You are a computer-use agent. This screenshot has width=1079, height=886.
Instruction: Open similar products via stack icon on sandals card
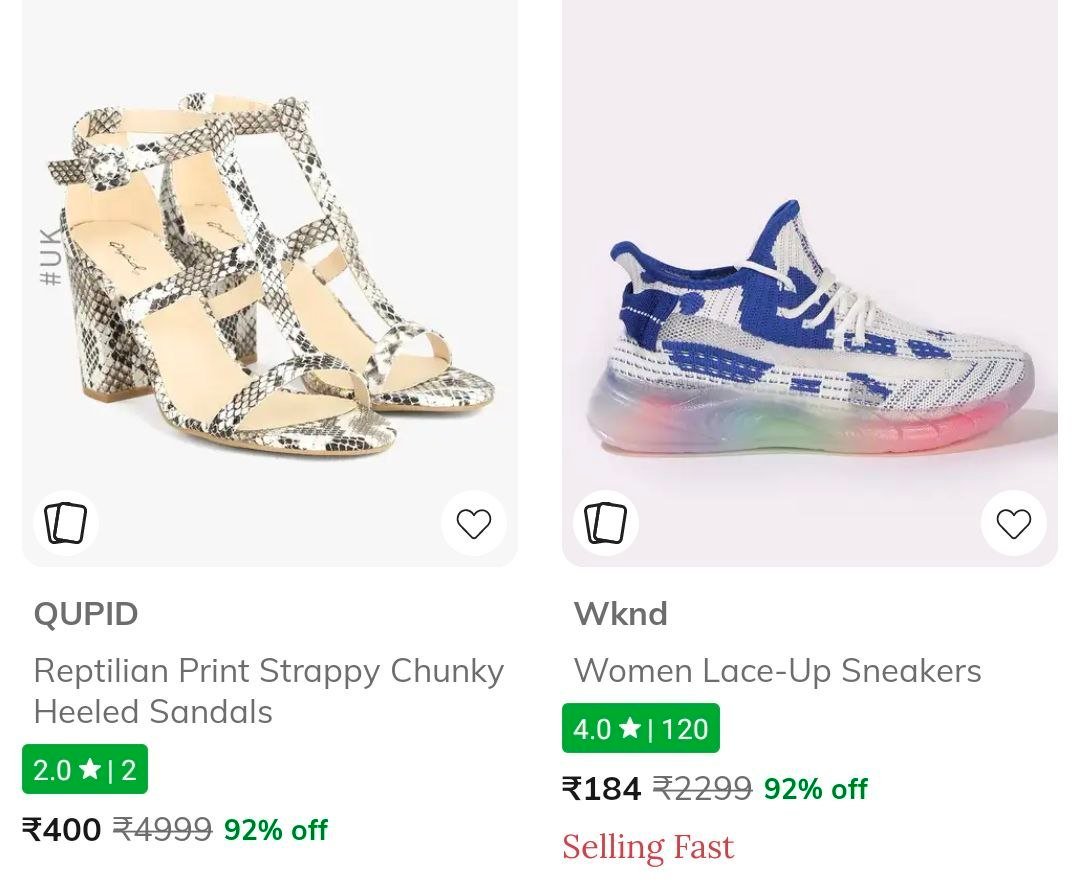(x=65, y=522)
